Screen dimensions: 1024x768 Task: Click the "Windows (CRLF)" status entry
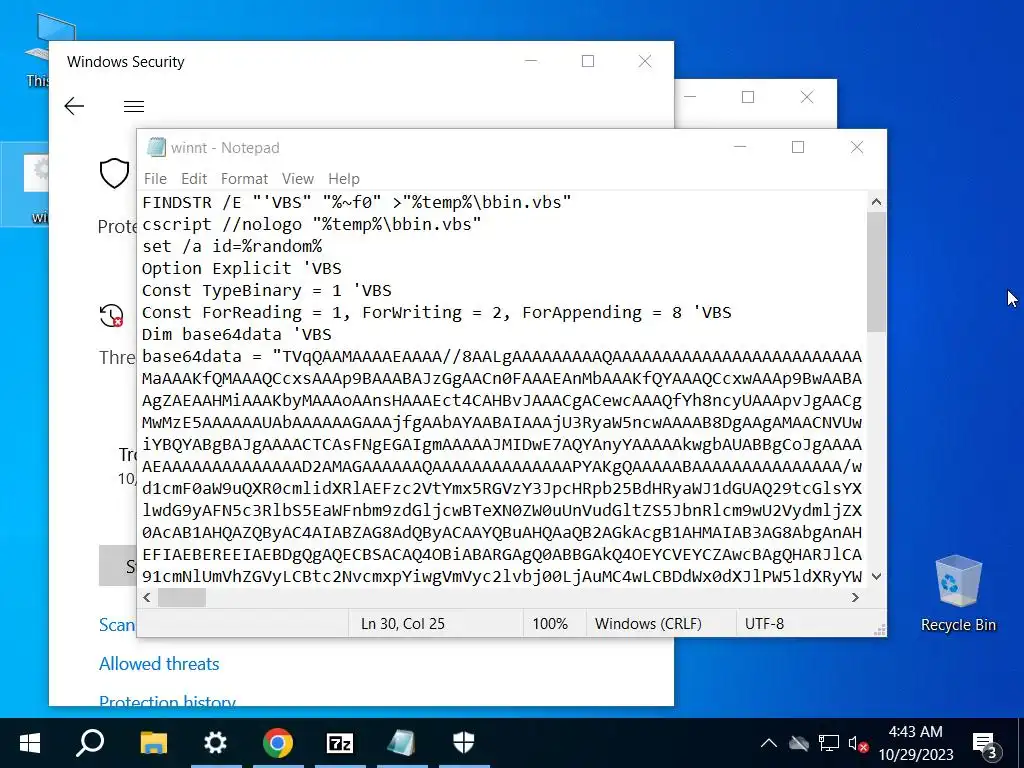coord(648,624)
